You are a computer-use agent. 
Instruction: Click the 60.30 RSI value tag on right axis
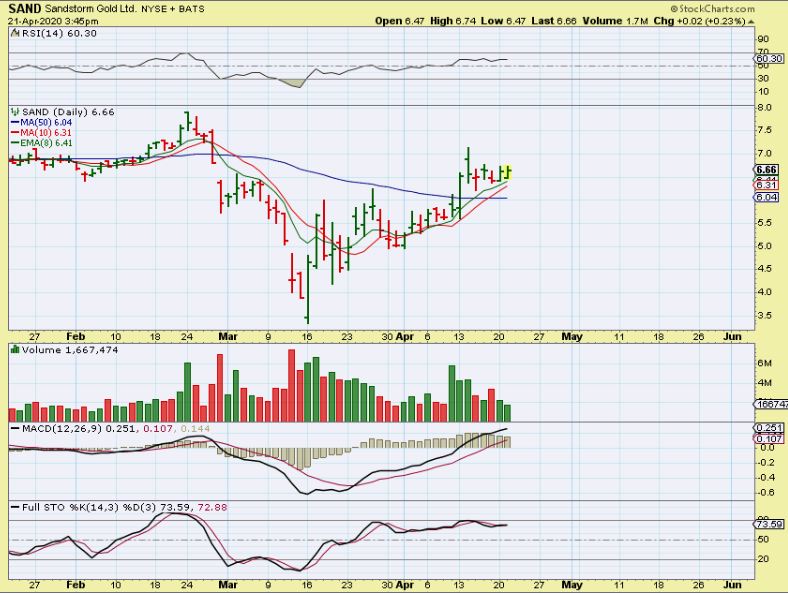tap(769, 59)
